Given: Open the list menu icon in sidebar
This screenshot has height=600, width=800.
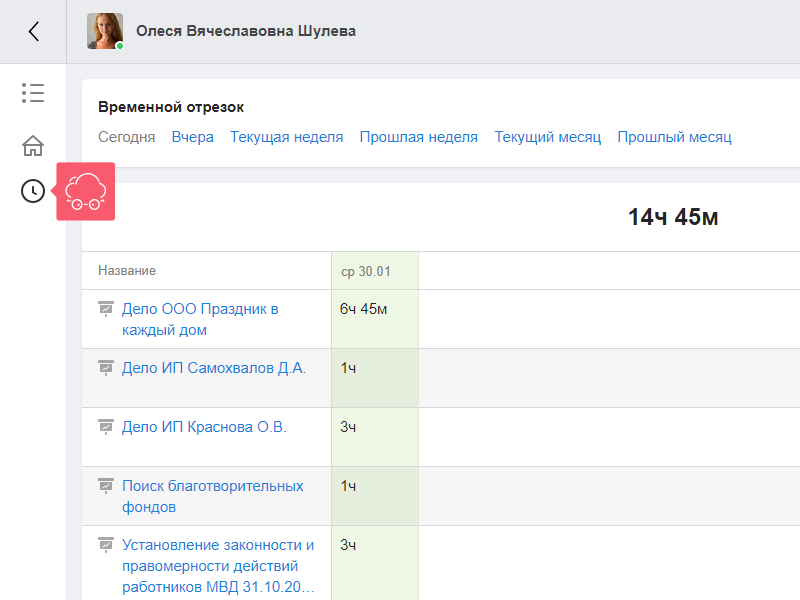Looking at the screenshot, I should click(x=33, y=93).
